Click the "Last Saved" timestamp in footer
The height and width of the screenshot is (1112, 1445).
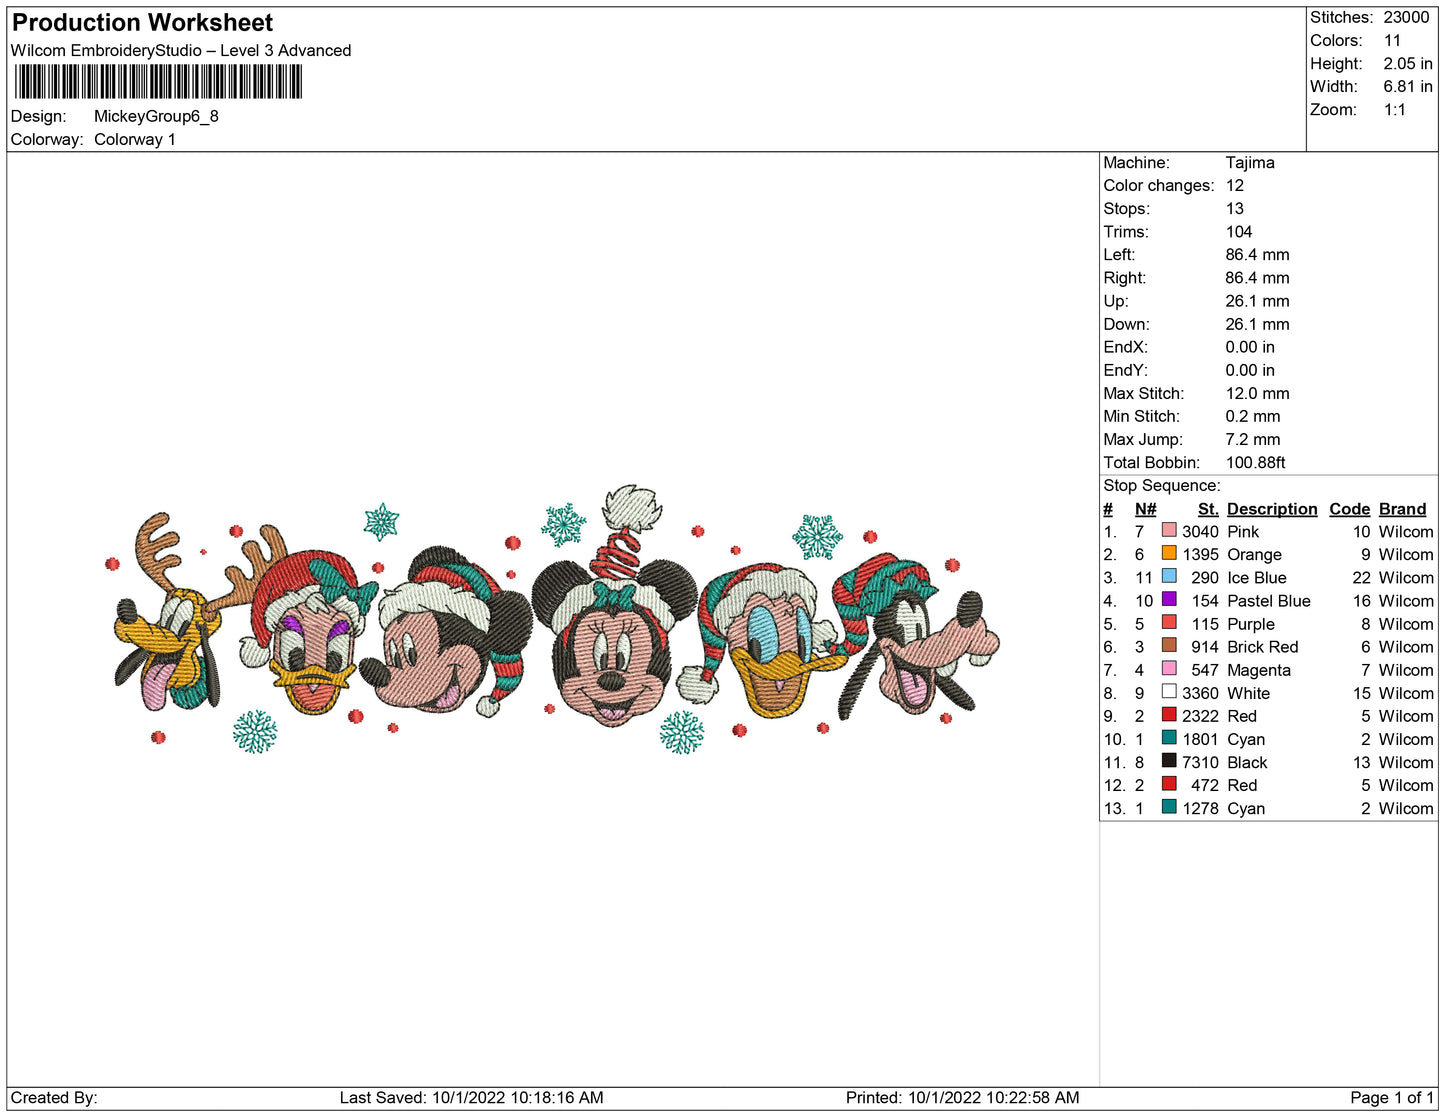pos(471,1098)
